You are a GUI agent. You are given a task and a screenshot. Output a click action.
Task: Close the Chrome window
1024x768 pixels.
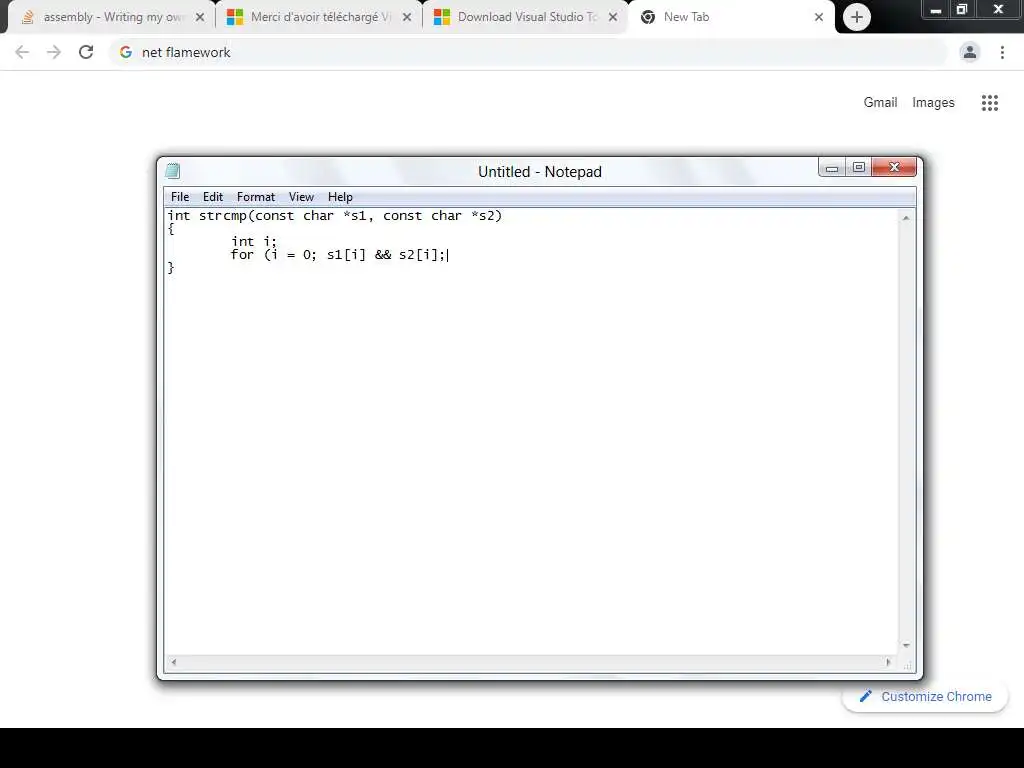point(999,10)
